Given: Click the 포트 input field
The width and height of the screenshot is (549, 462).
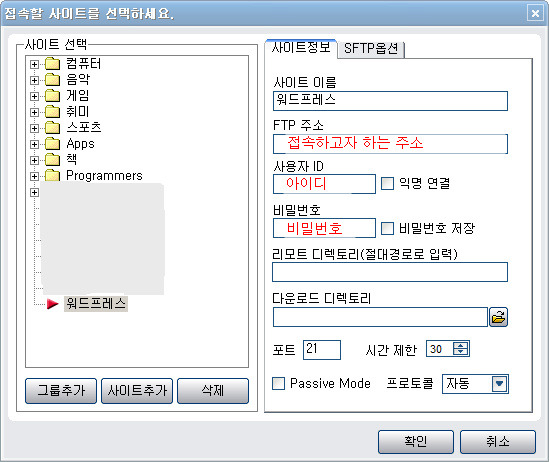Looking at the screenshot, I should point(322,350).
